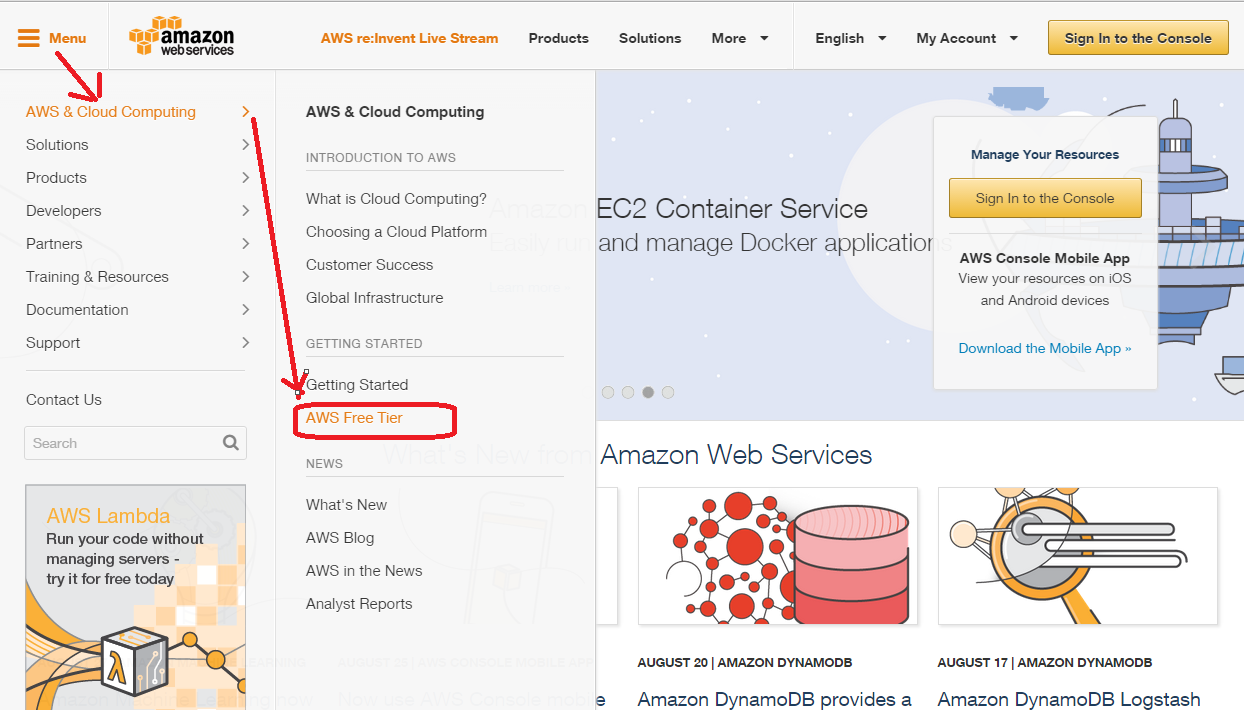This screenshot has height=710, width=1244.
Task: Select the fourth carousel dot
Action: pyautogui.click(x=668, y=392)
